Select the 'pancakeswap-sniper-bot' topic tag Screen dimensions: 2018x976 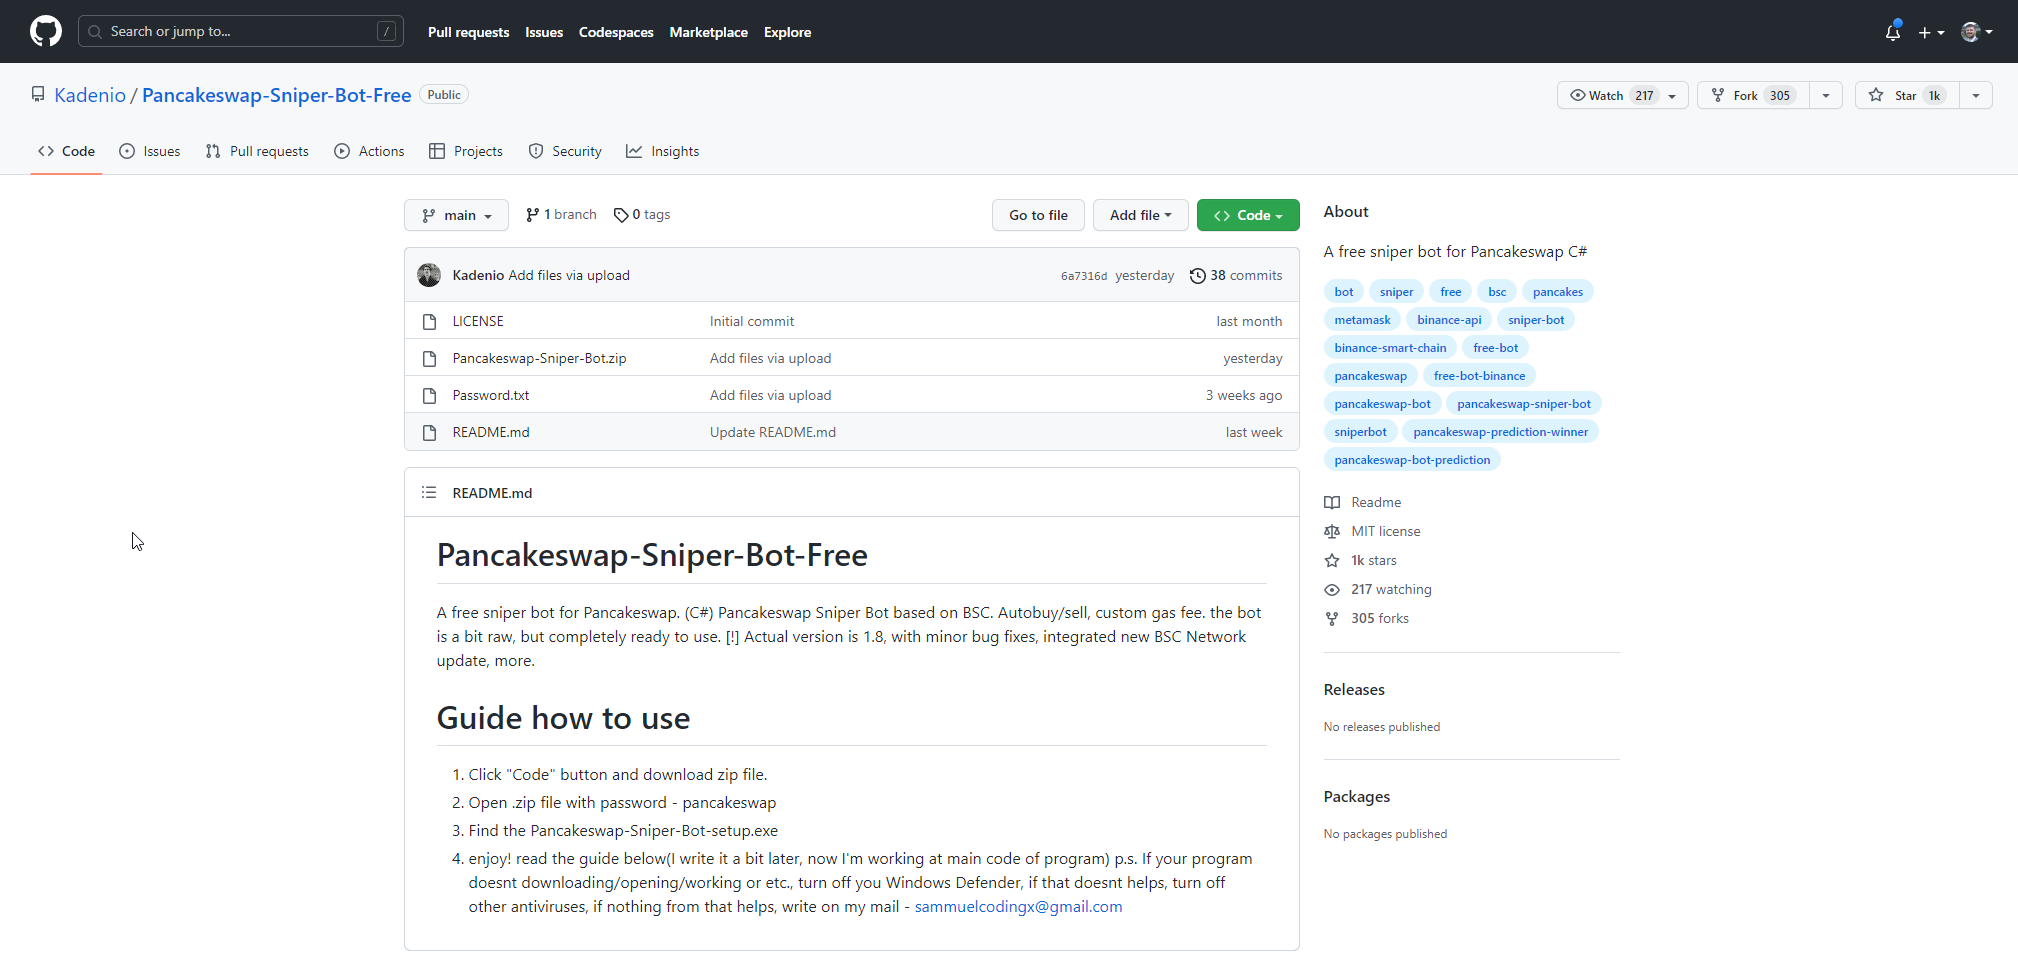1523,404
